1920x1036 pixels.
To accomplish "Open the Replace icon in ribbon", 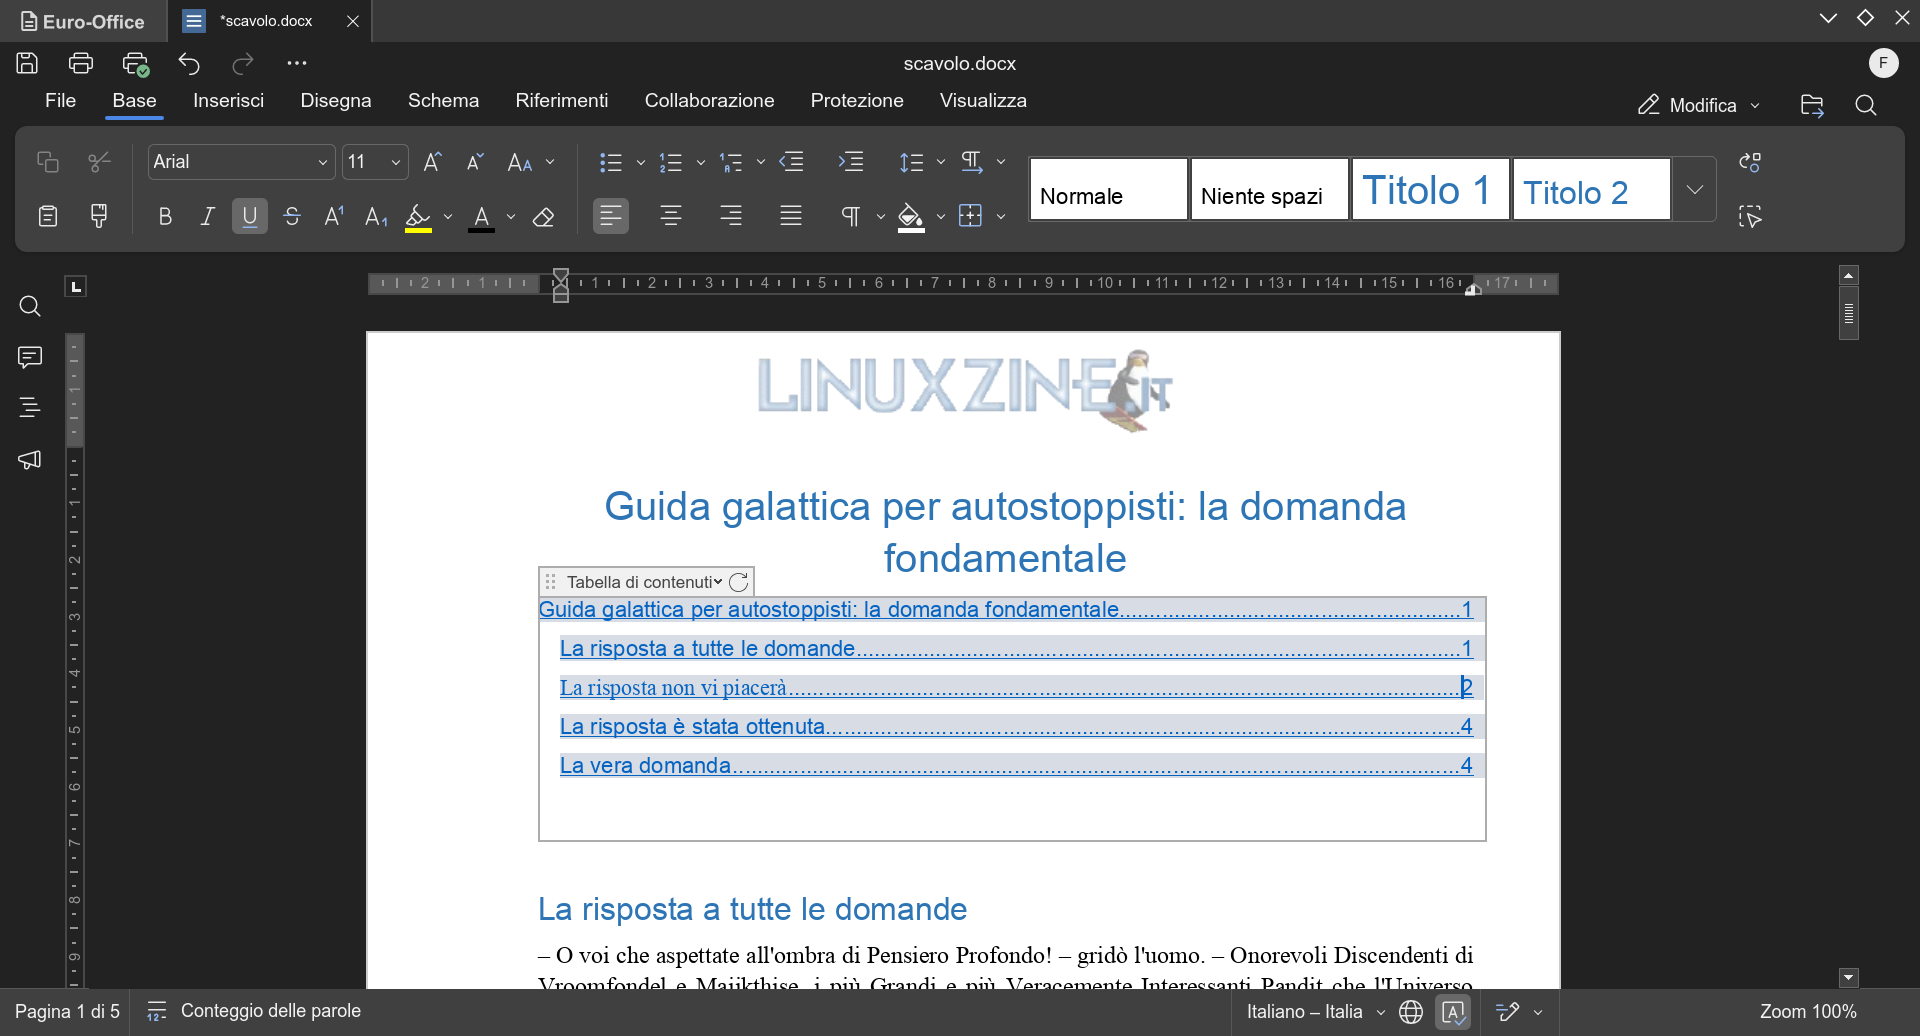I will pyautogui.click(x=1750, y=162).
